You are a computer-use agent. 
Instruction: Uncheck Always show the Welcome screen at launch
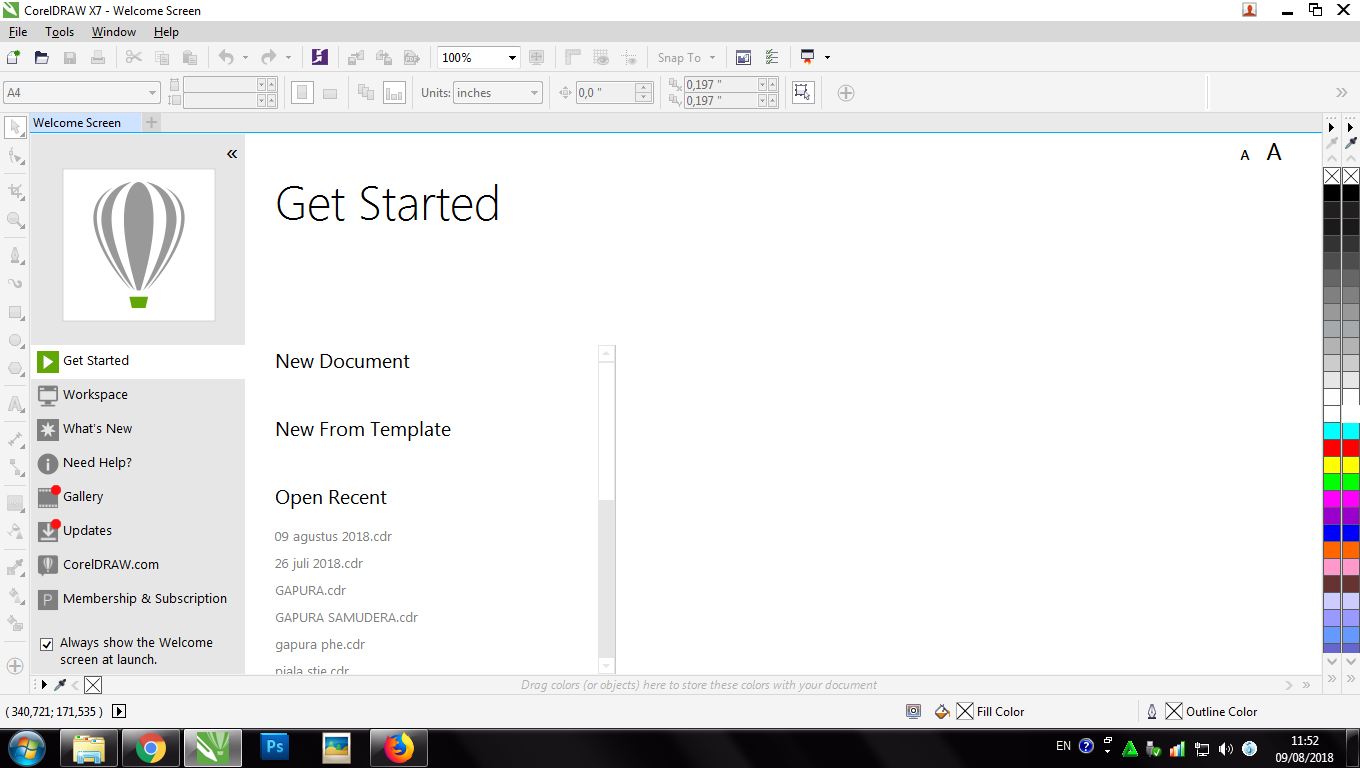click(46, 644)
